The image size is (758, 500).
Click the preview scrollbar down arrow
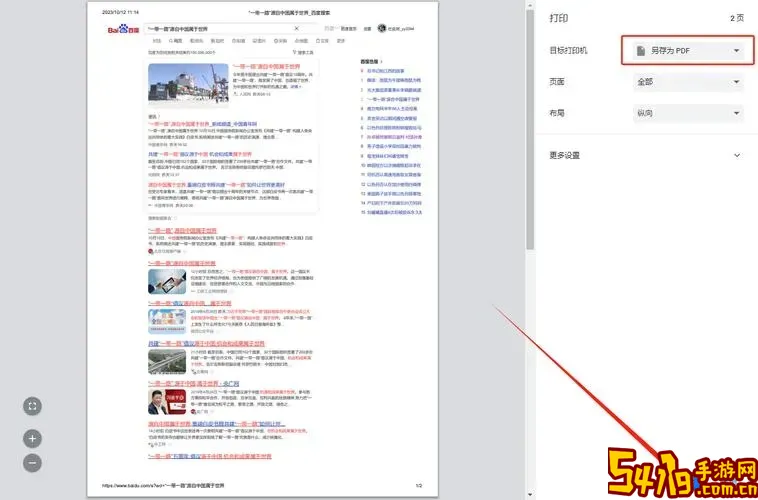pos(530,495)
